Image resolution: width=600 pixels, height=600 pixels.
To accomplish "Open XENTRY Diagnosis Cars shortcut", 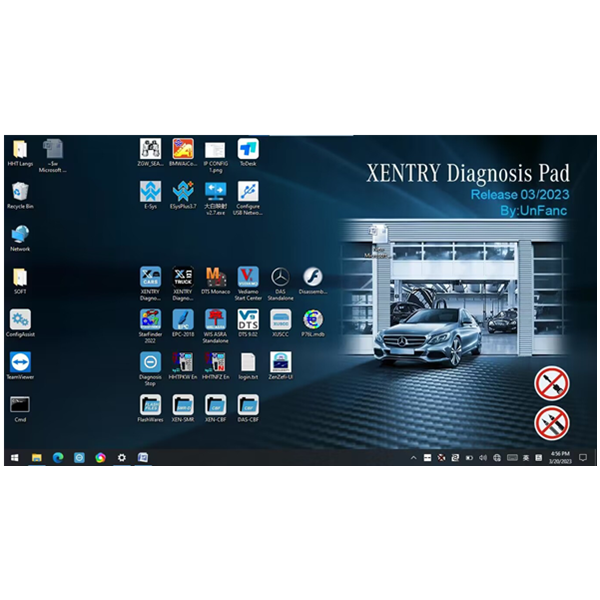I will [150, 277].
